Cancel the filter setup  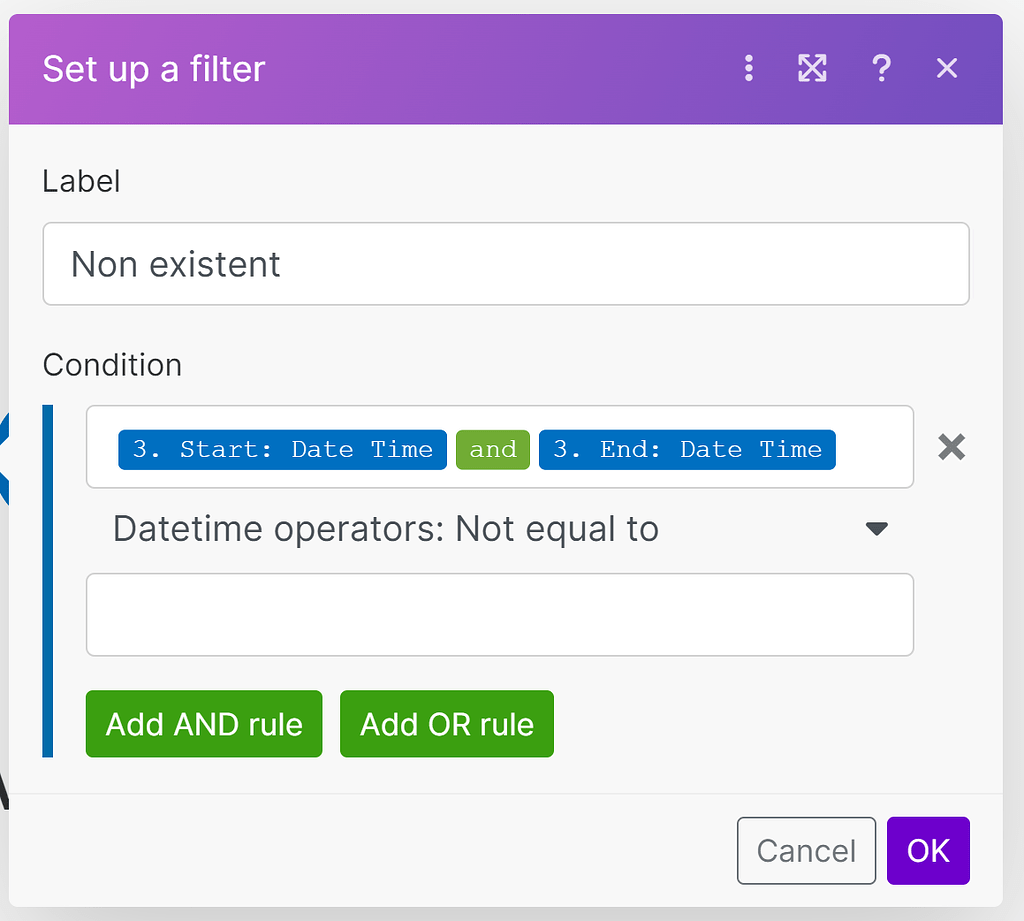pos(806,851)
